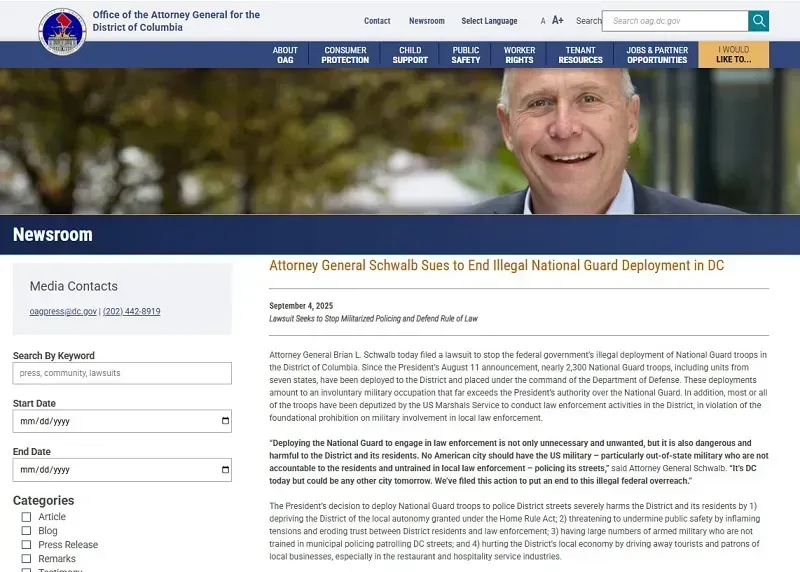800x572 pixels.
Task: Tick the Press Release checkbox
Action: click(27, 544)
